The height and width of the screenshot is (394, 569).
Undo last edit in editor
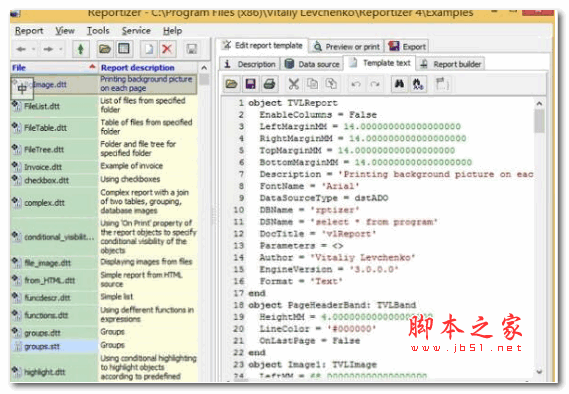pyautogui.click(x=356, y=84)
